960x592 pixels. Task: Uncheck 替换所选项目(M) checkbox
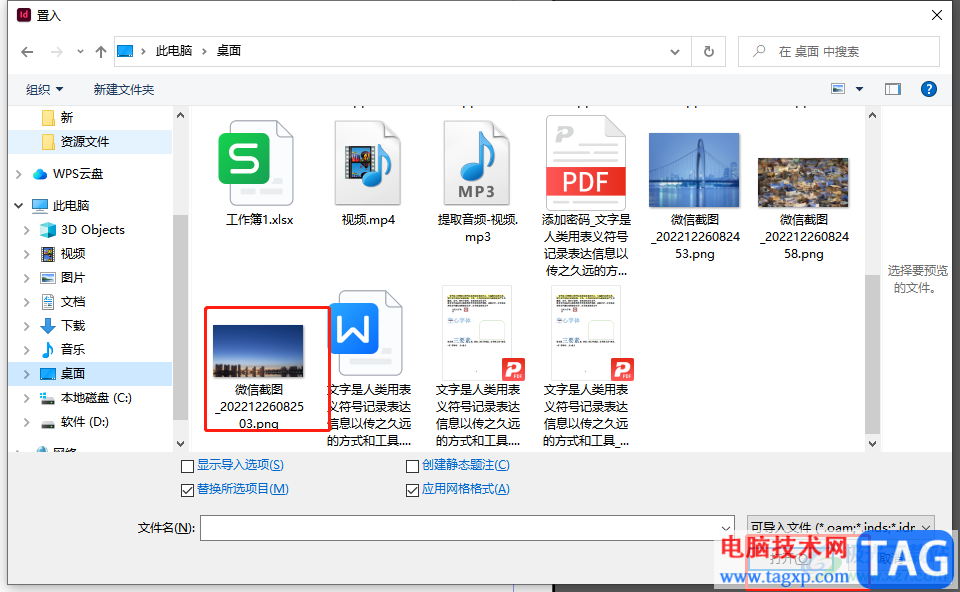[x=187, y=490]
